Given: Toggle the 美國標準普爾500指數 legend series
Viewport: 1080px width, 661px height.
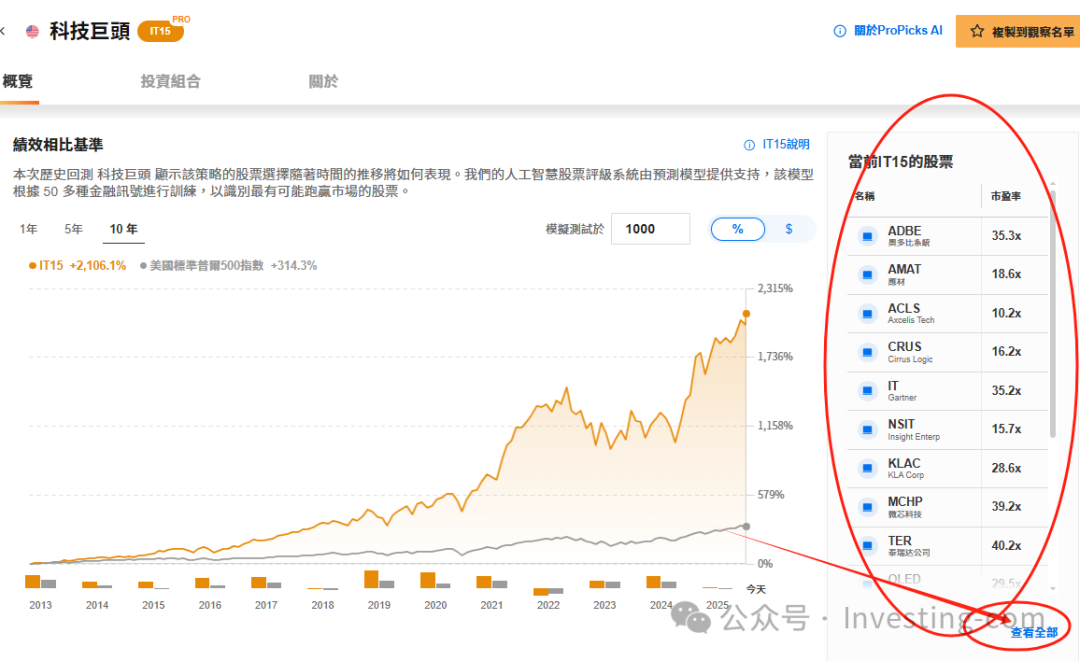Looking at the screenshot, I should point(228,266).
